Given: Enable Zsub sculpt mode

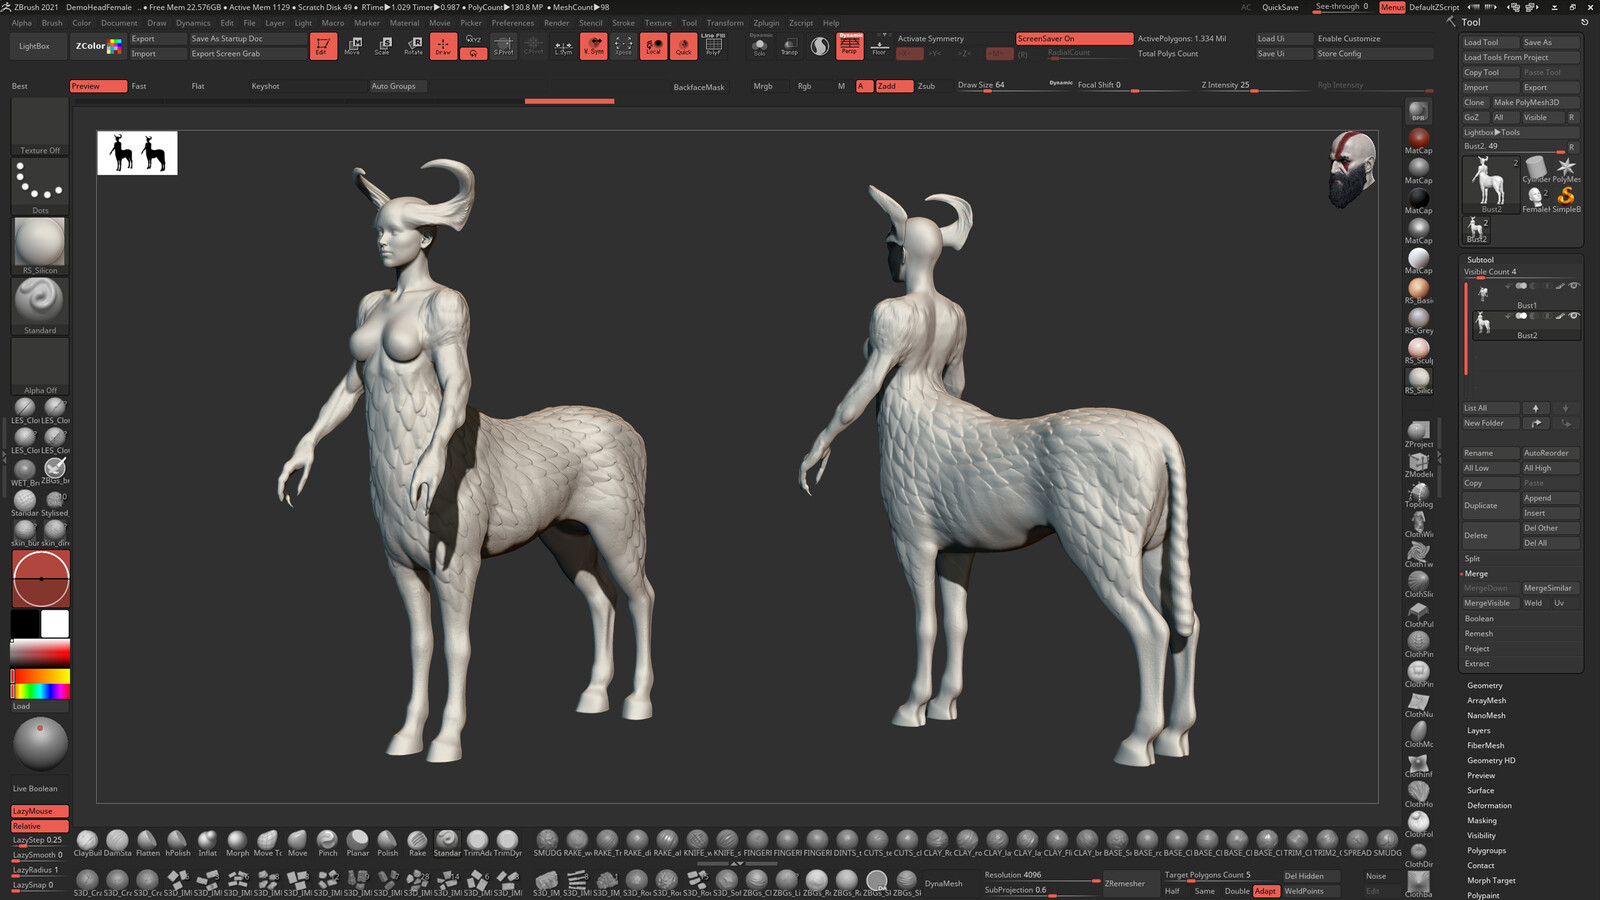Looking at the screenshot, I should 927,86.
